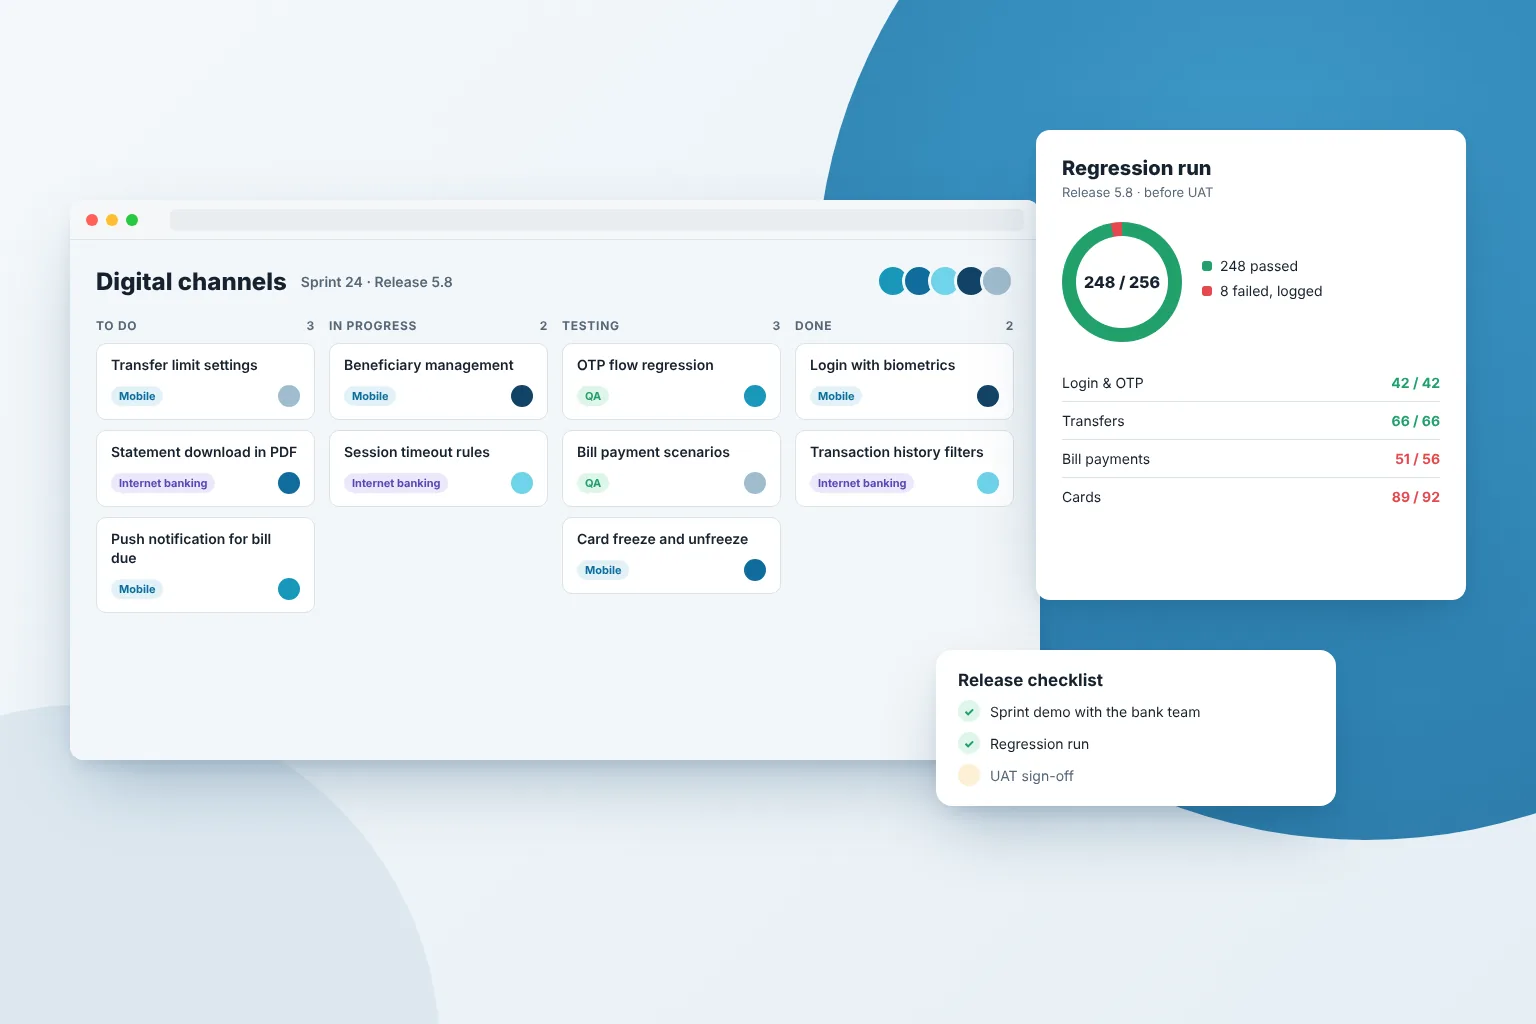Image resolution: width=1536 pixels, height=1024 pixels.
Task: Open Login with biometrics card
Action: (x=904, y=381)
